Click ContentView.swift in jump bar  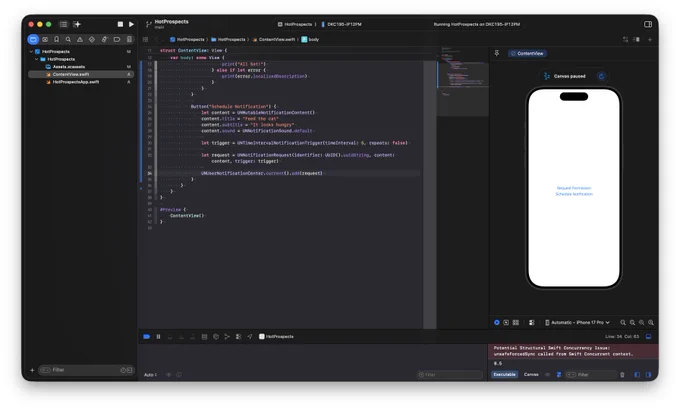(274, 39)
